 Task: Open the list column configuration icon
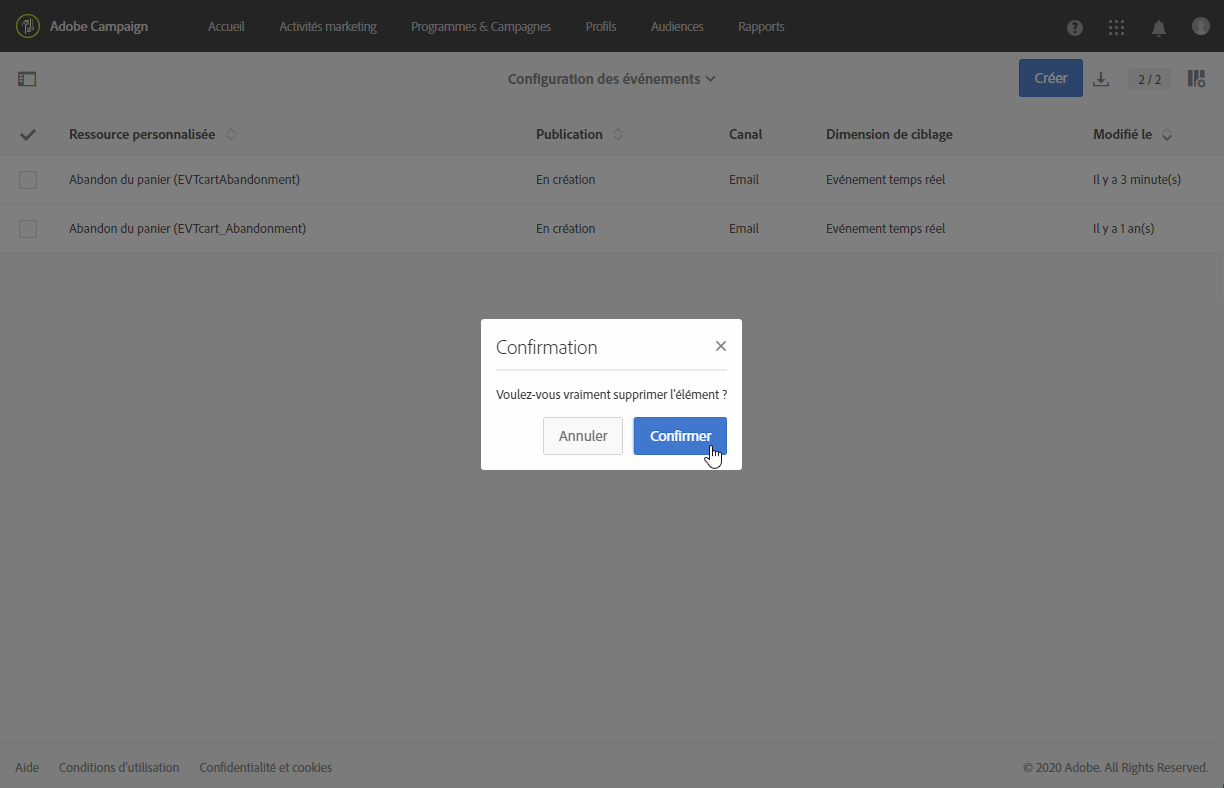pyautogui.click(x=1196, y=79)
